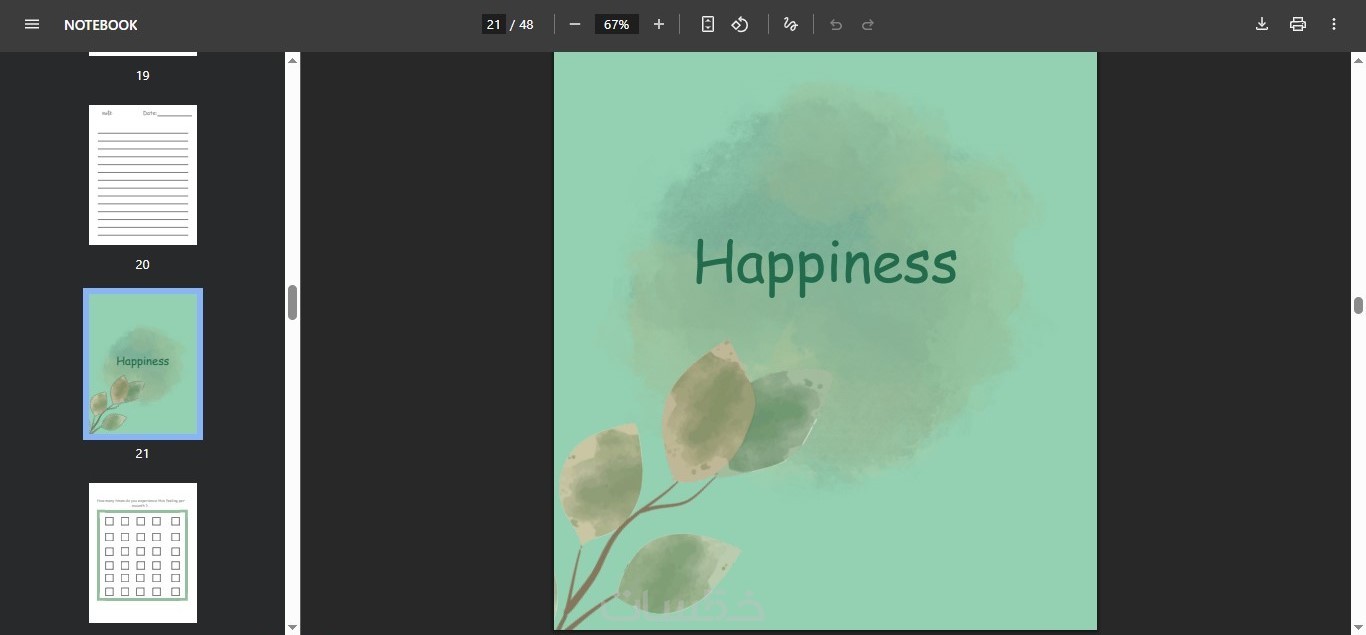Open the more actions three-dot menu
The height and width of the screenshot is (635, 1366).
(1334, 24)
